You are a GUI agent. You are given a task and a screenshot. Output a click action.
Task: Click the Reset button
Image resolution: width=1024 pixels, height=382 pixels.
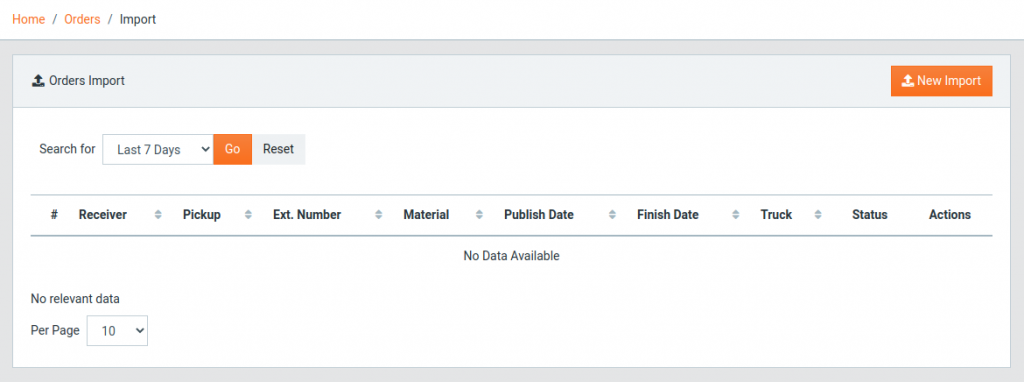pyautogui.click(x=278, y=150)
